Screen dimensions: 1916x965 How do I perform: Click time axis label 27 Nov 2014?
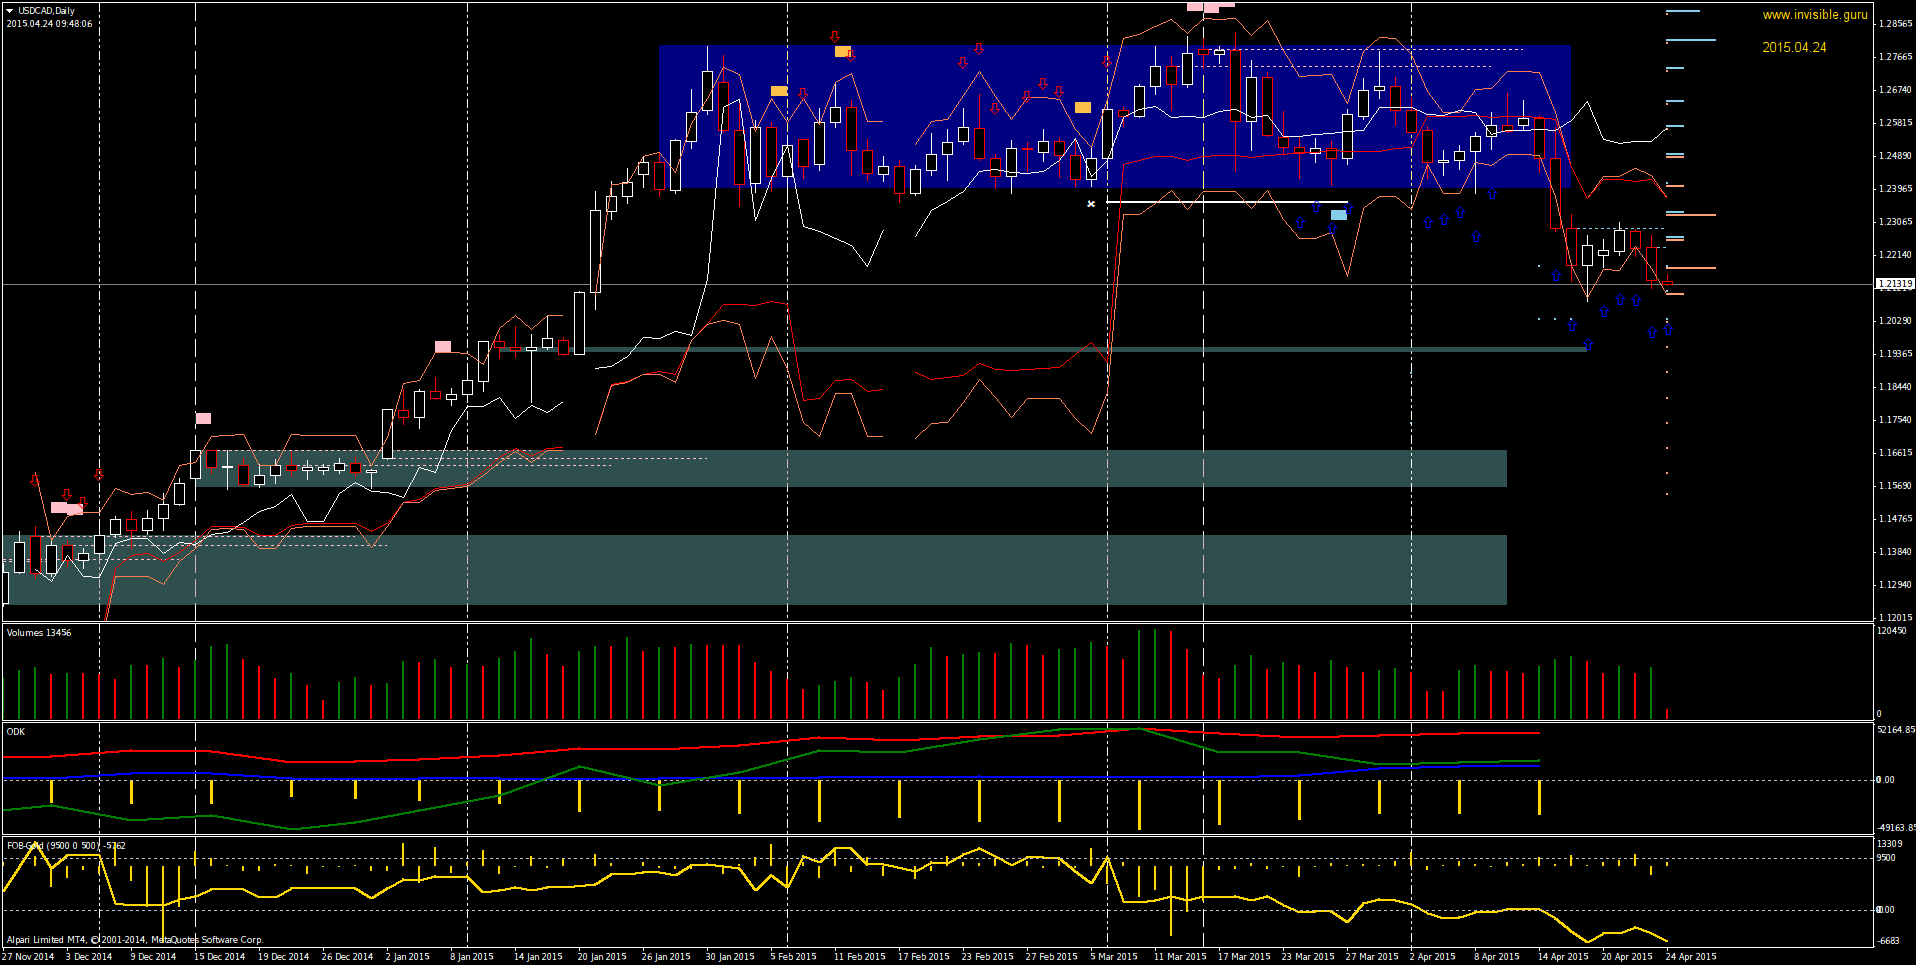tap(28, 957)
